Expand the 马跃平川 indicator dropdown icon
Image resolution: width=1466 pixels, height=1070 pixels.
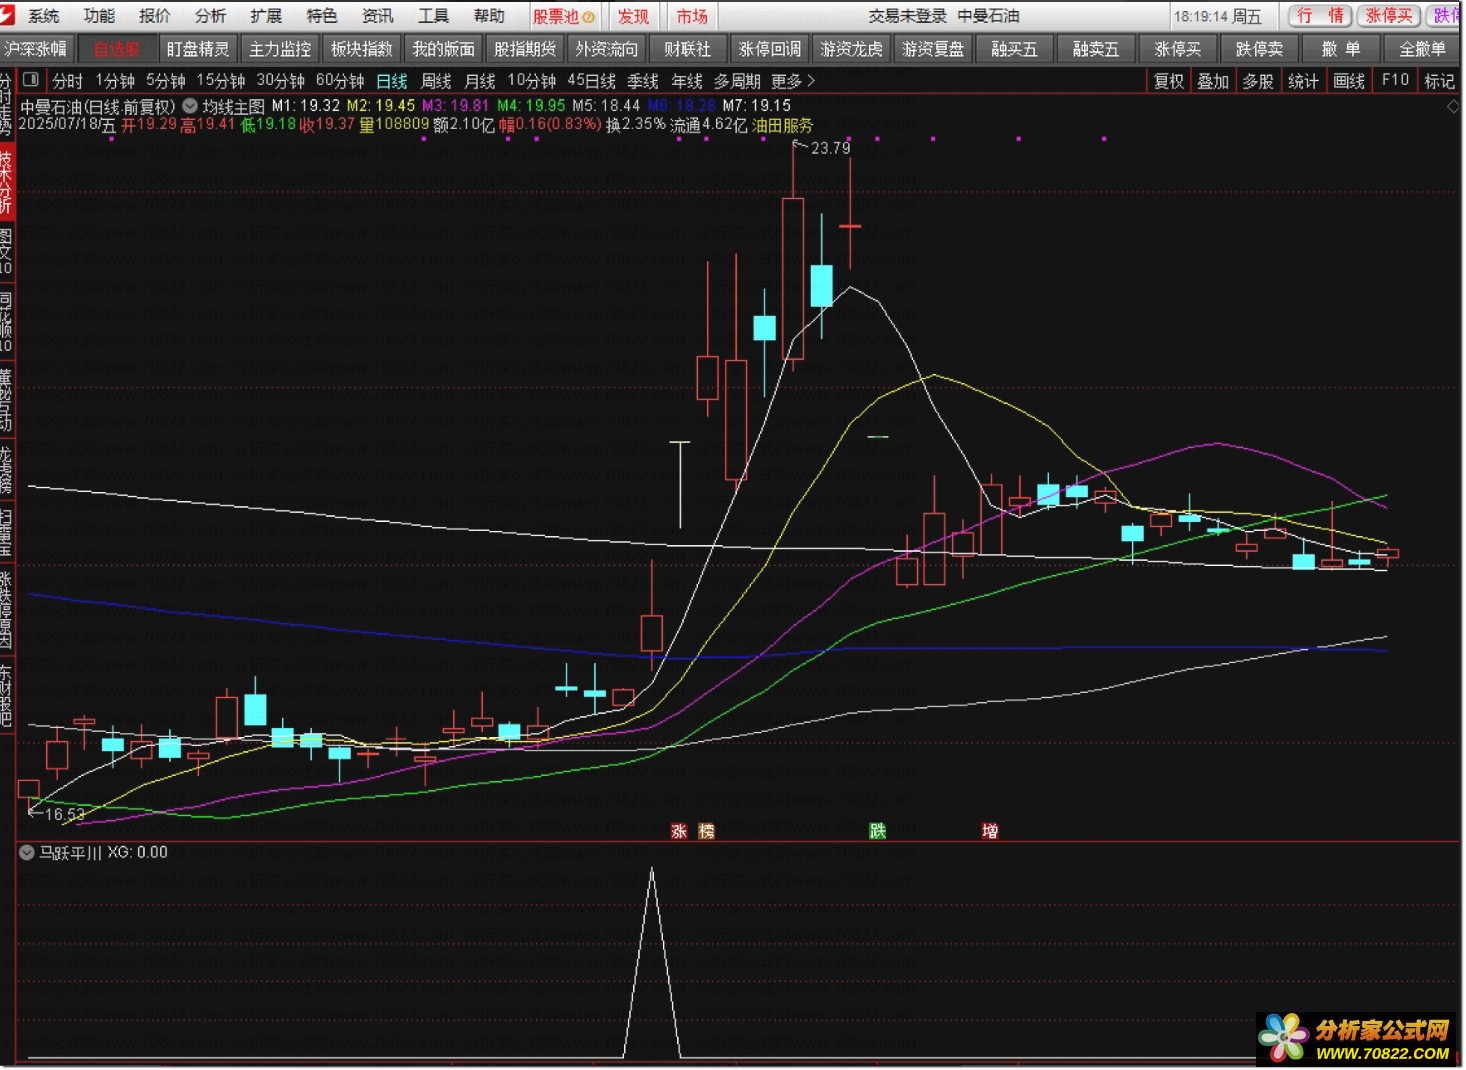tap(27, 853)
